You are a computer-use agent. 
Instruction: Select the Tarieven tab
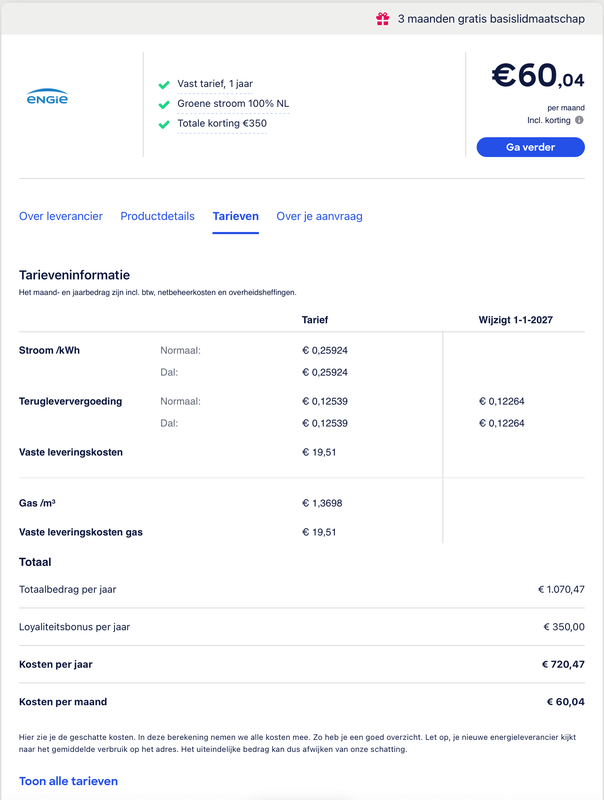(236, 216)
